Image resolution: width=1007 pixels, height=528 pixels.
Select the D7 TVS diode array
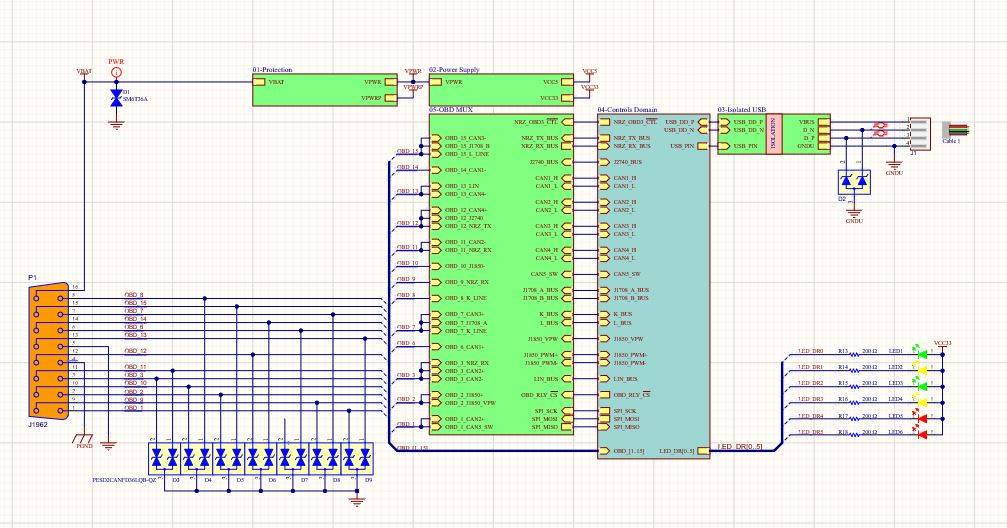[293, 459]
